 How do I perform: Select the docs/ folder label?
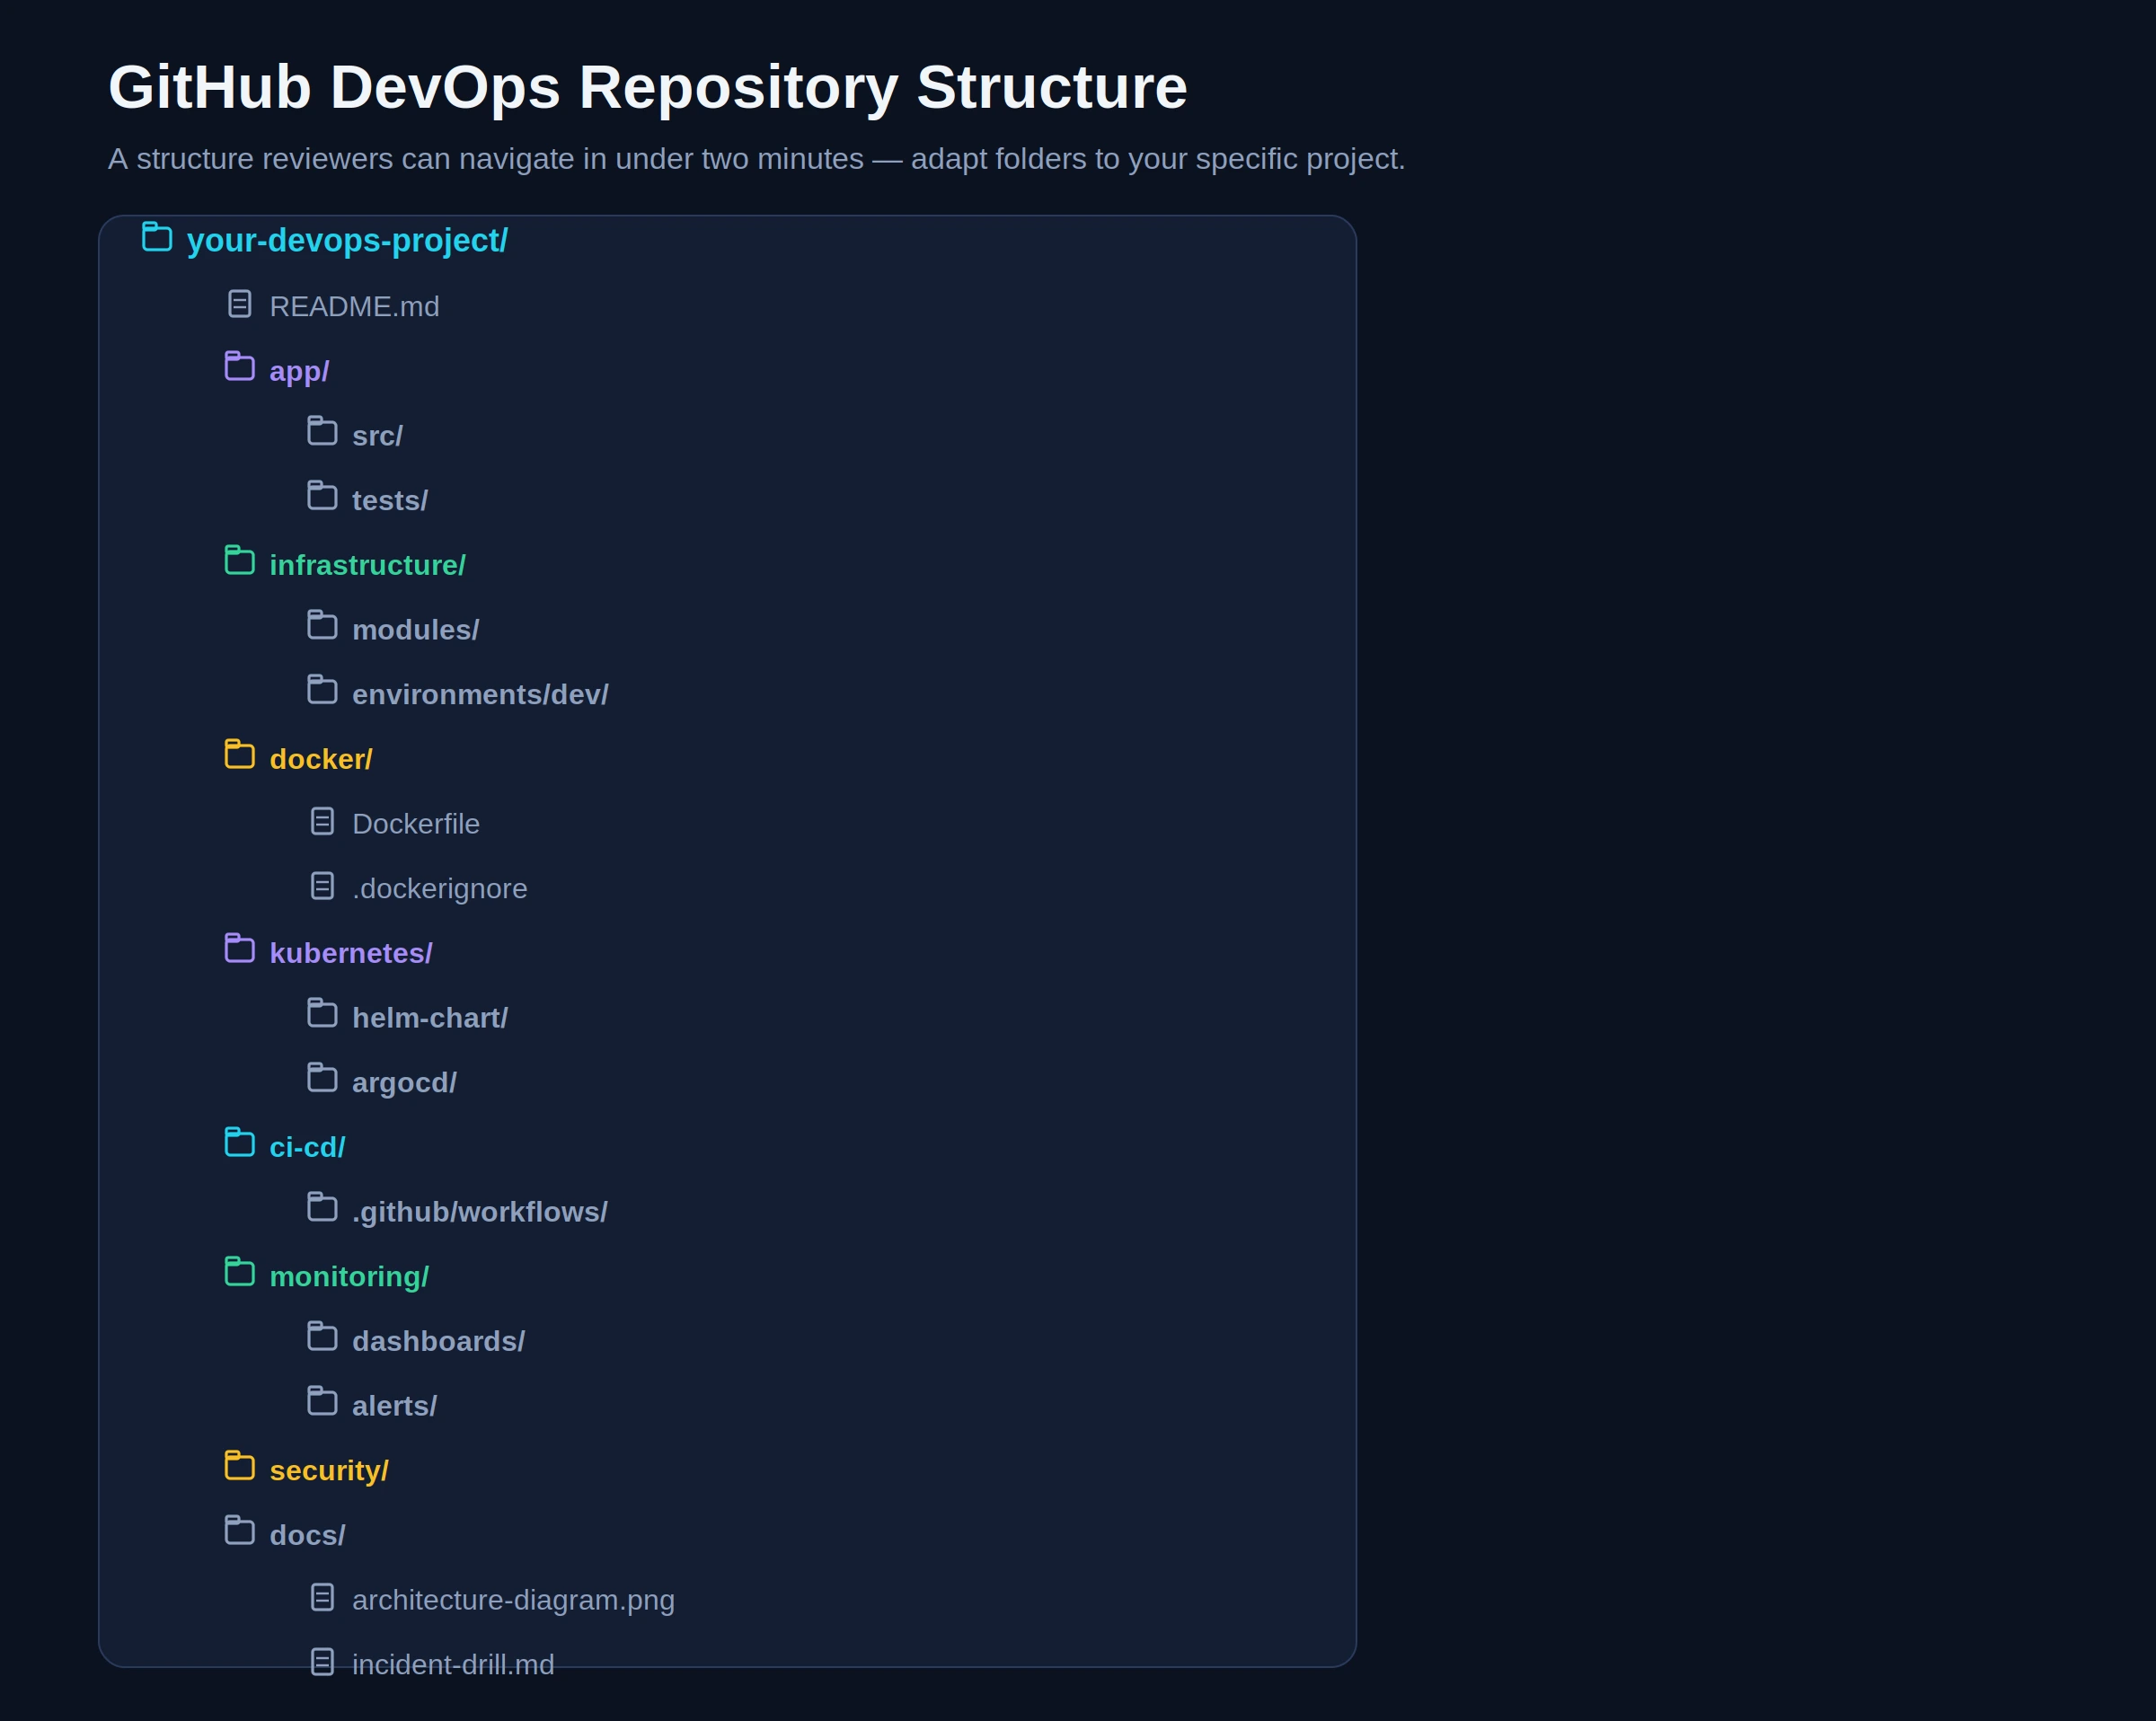307,1535
